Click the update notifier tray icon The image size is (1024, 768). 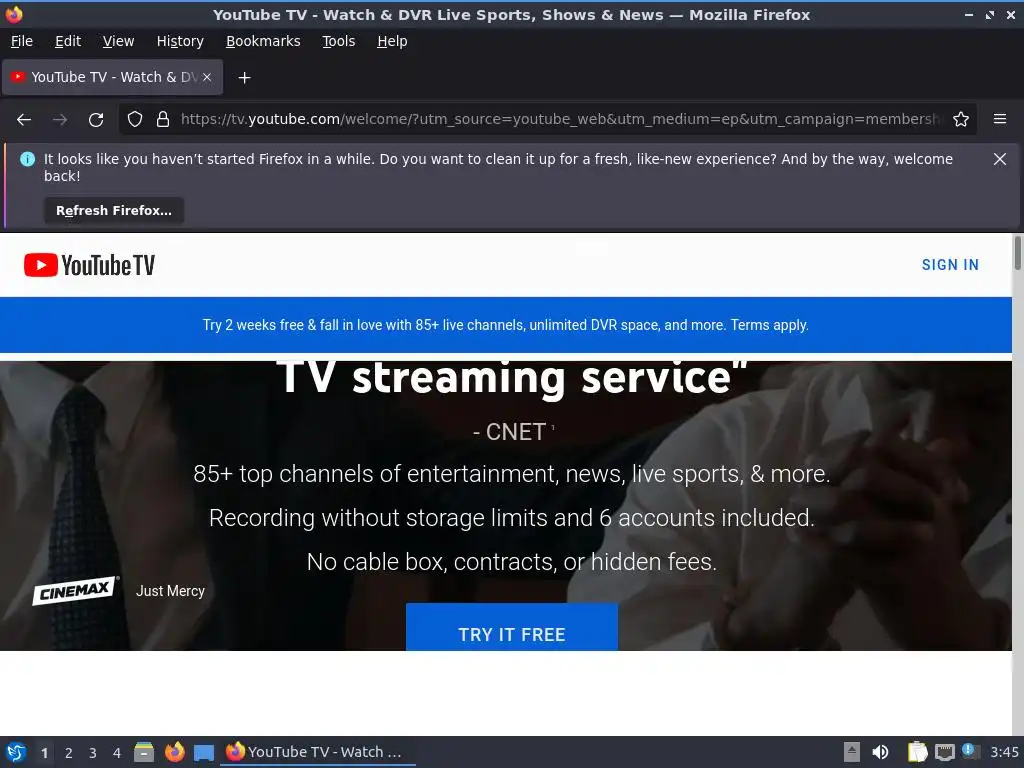point(970,751)
